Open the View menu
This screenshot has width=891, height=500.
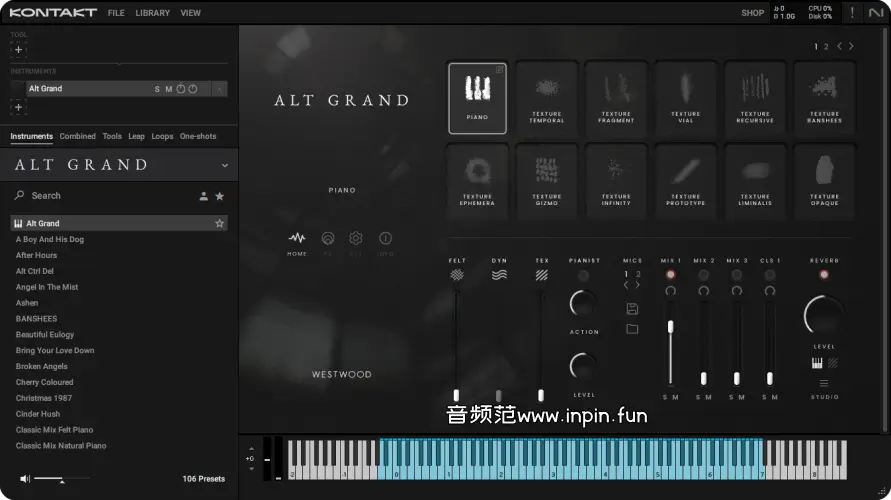(190, 12)
